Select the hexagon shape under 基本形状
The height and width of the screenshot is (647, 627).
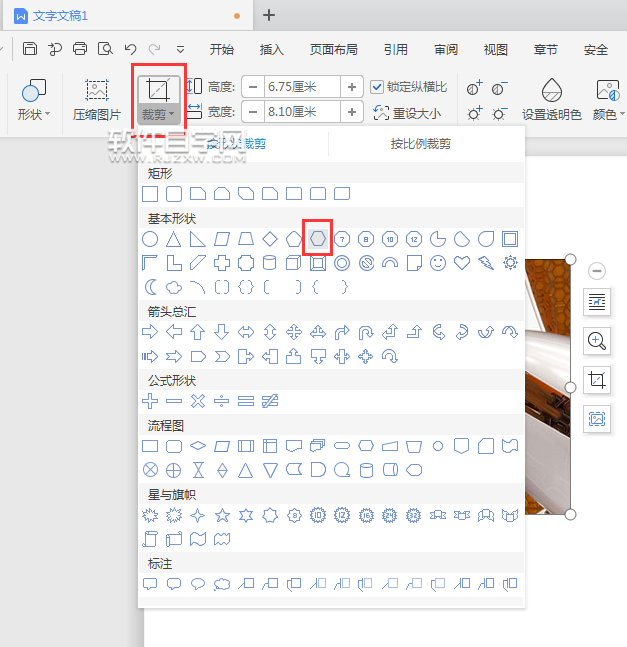(x=318, y=238)
